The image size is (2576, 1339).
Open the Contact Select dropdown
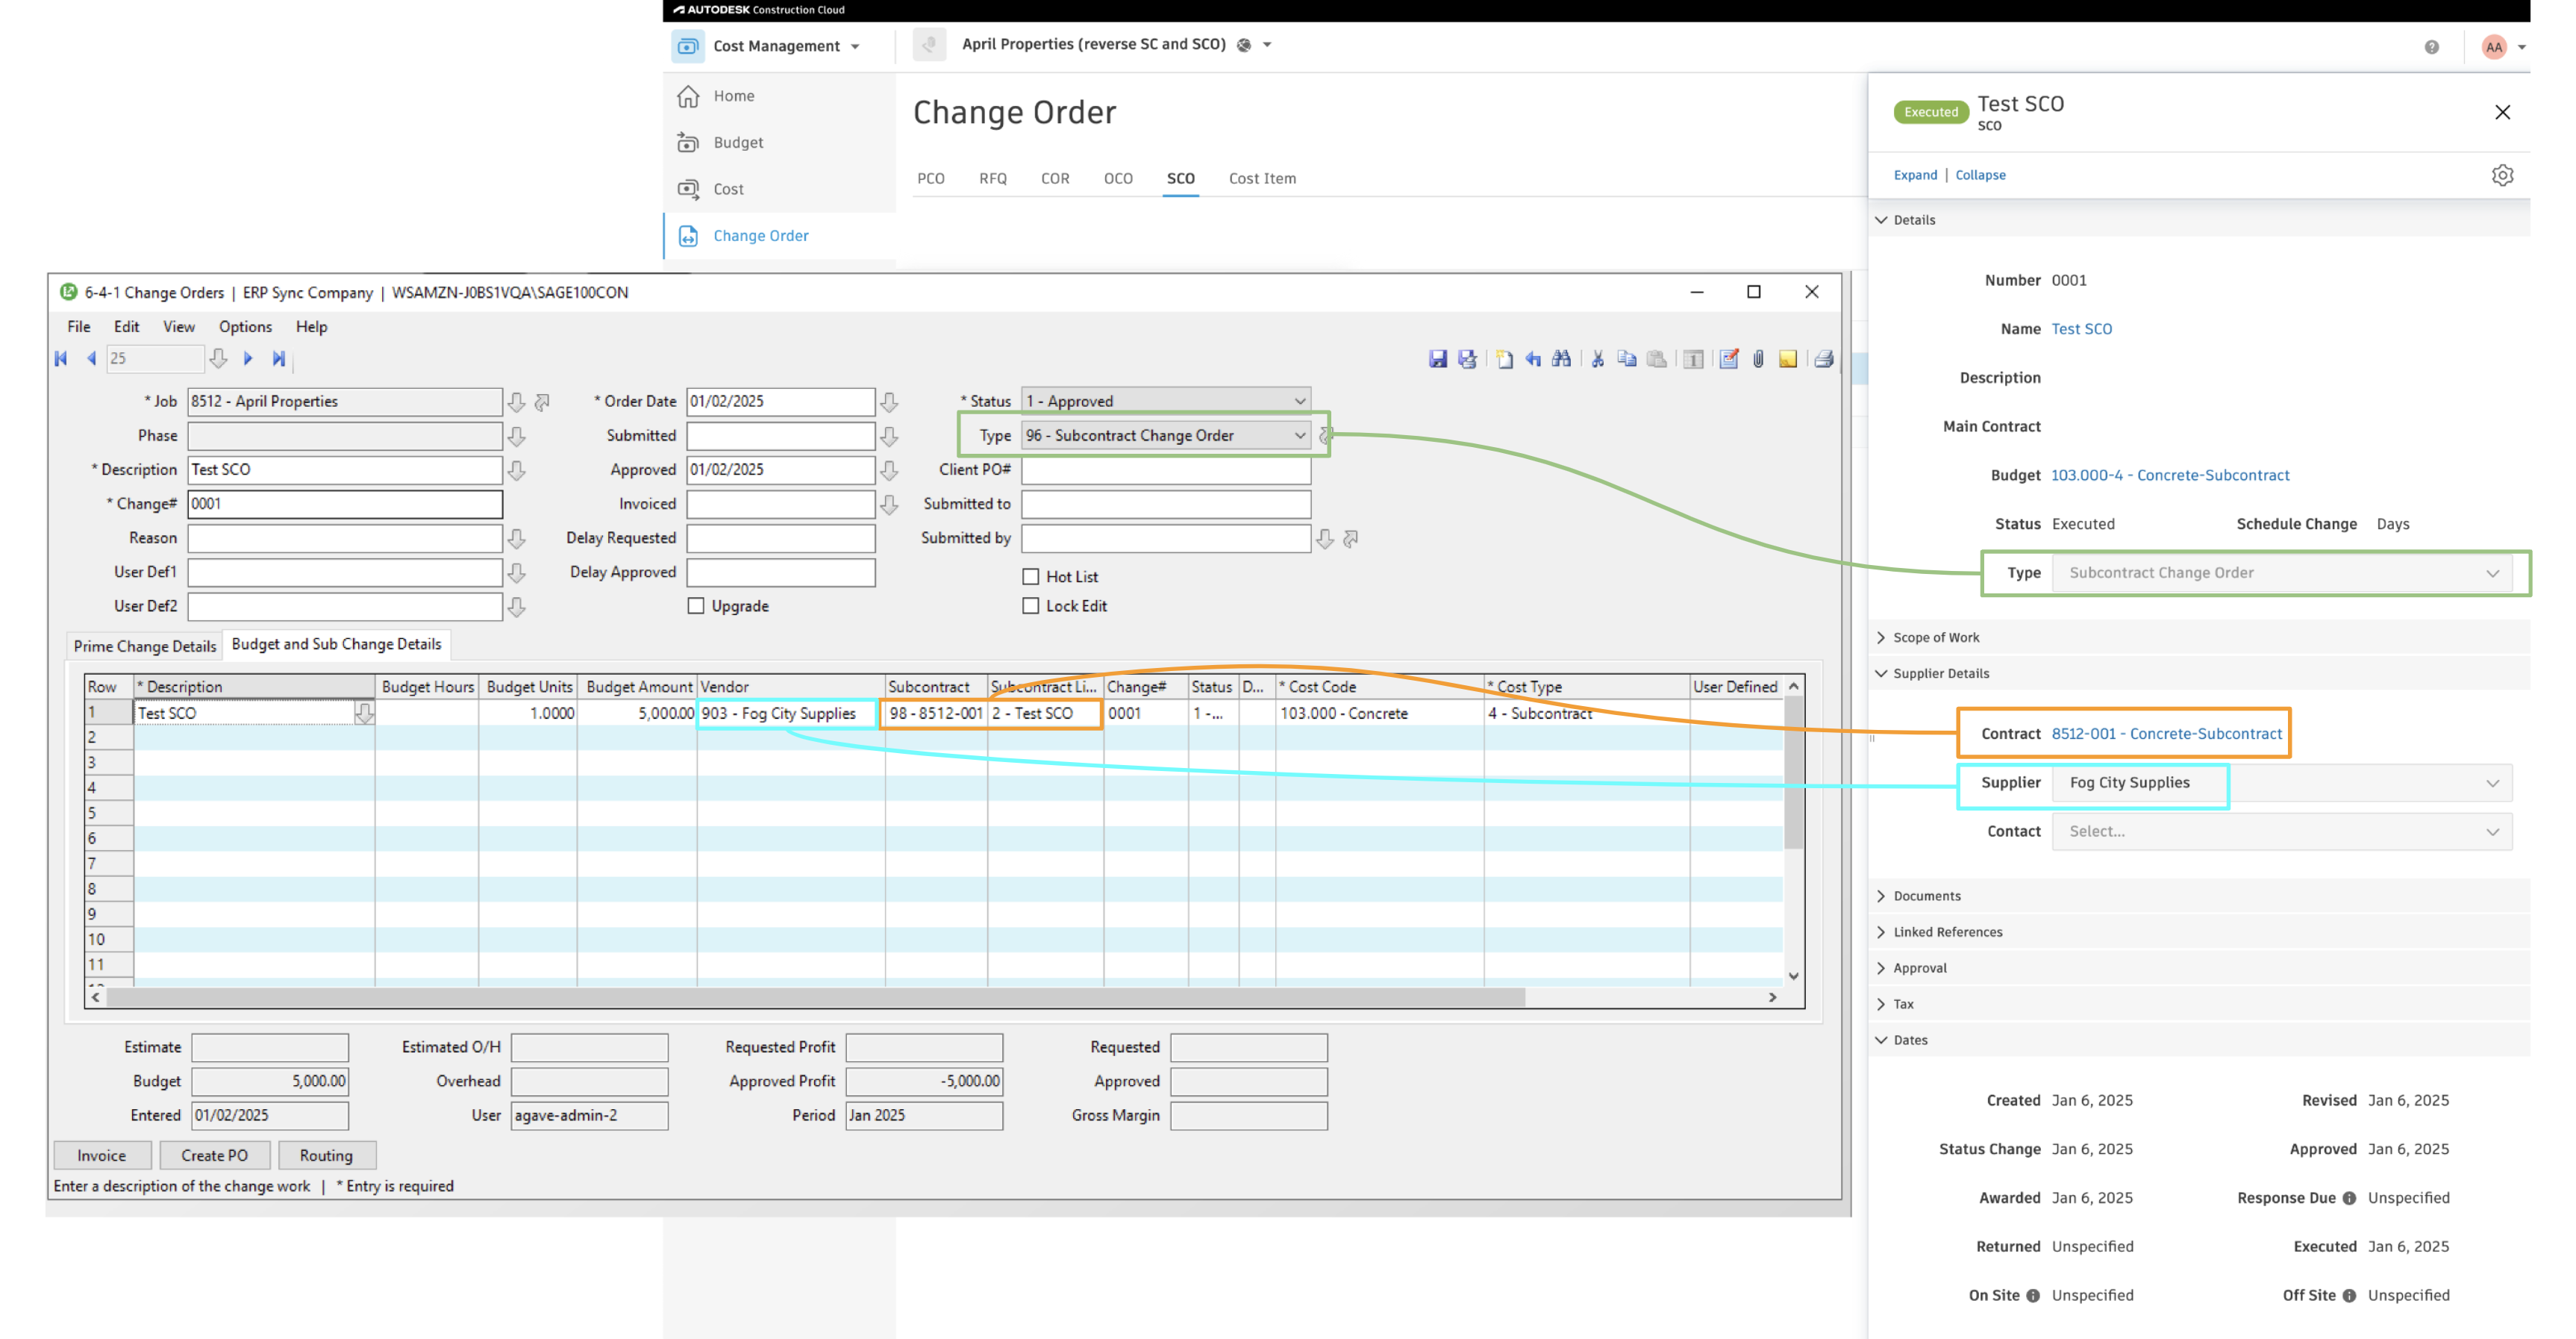2282,832
